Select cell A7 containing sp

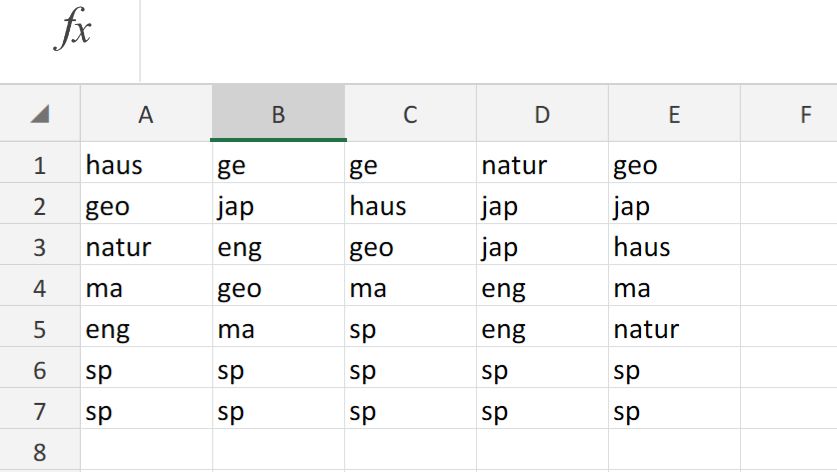[146, 409]
